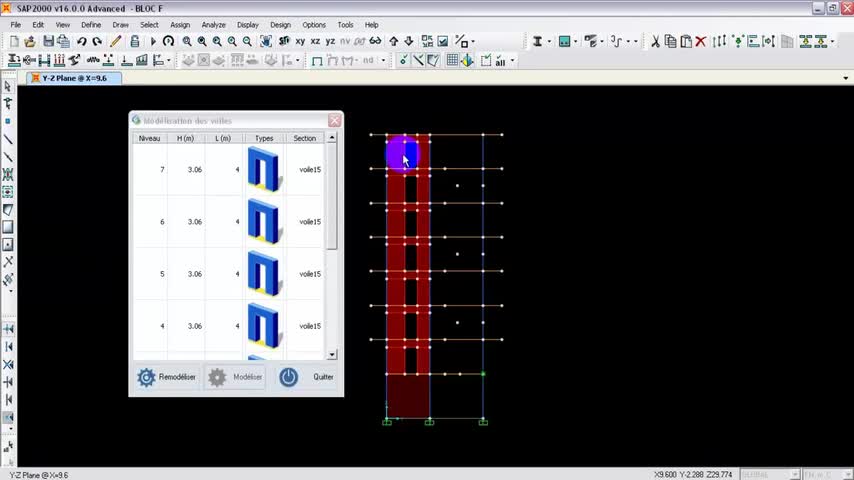Image resolution: width=854 pixels, height=480 pixels.
Task: Open the Define menu
Action: [91, 25]
